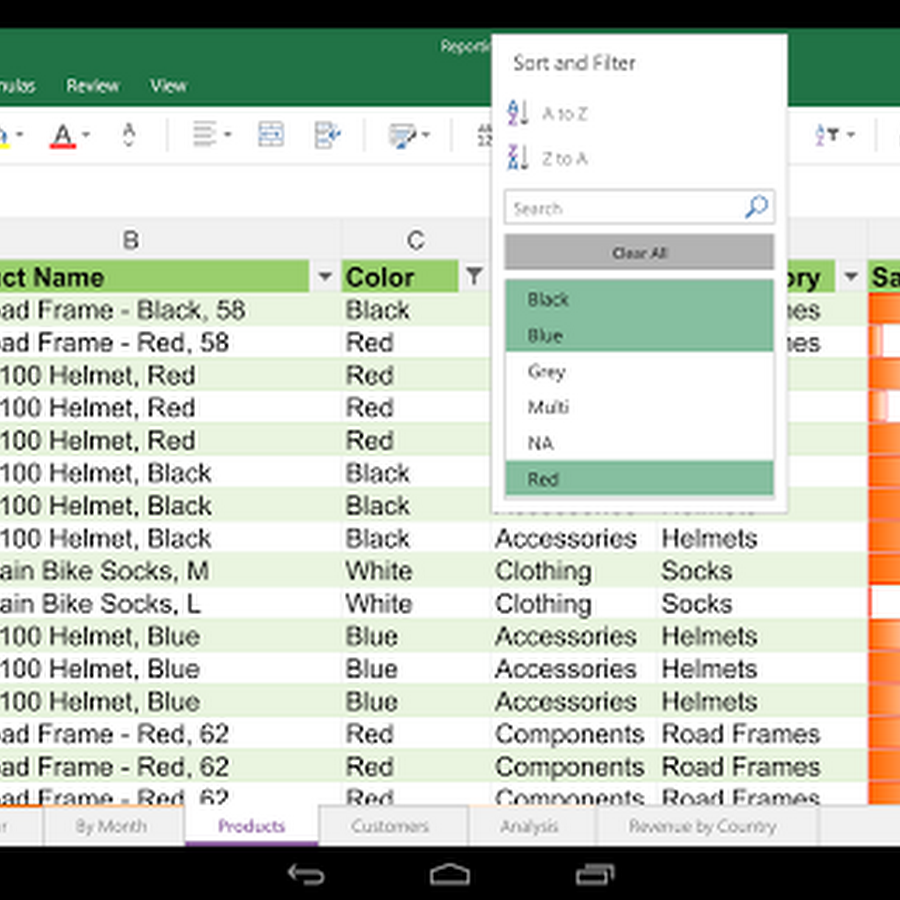Select column C header
This screenshot has height=900, width=900.
click(x=416, y=239)
